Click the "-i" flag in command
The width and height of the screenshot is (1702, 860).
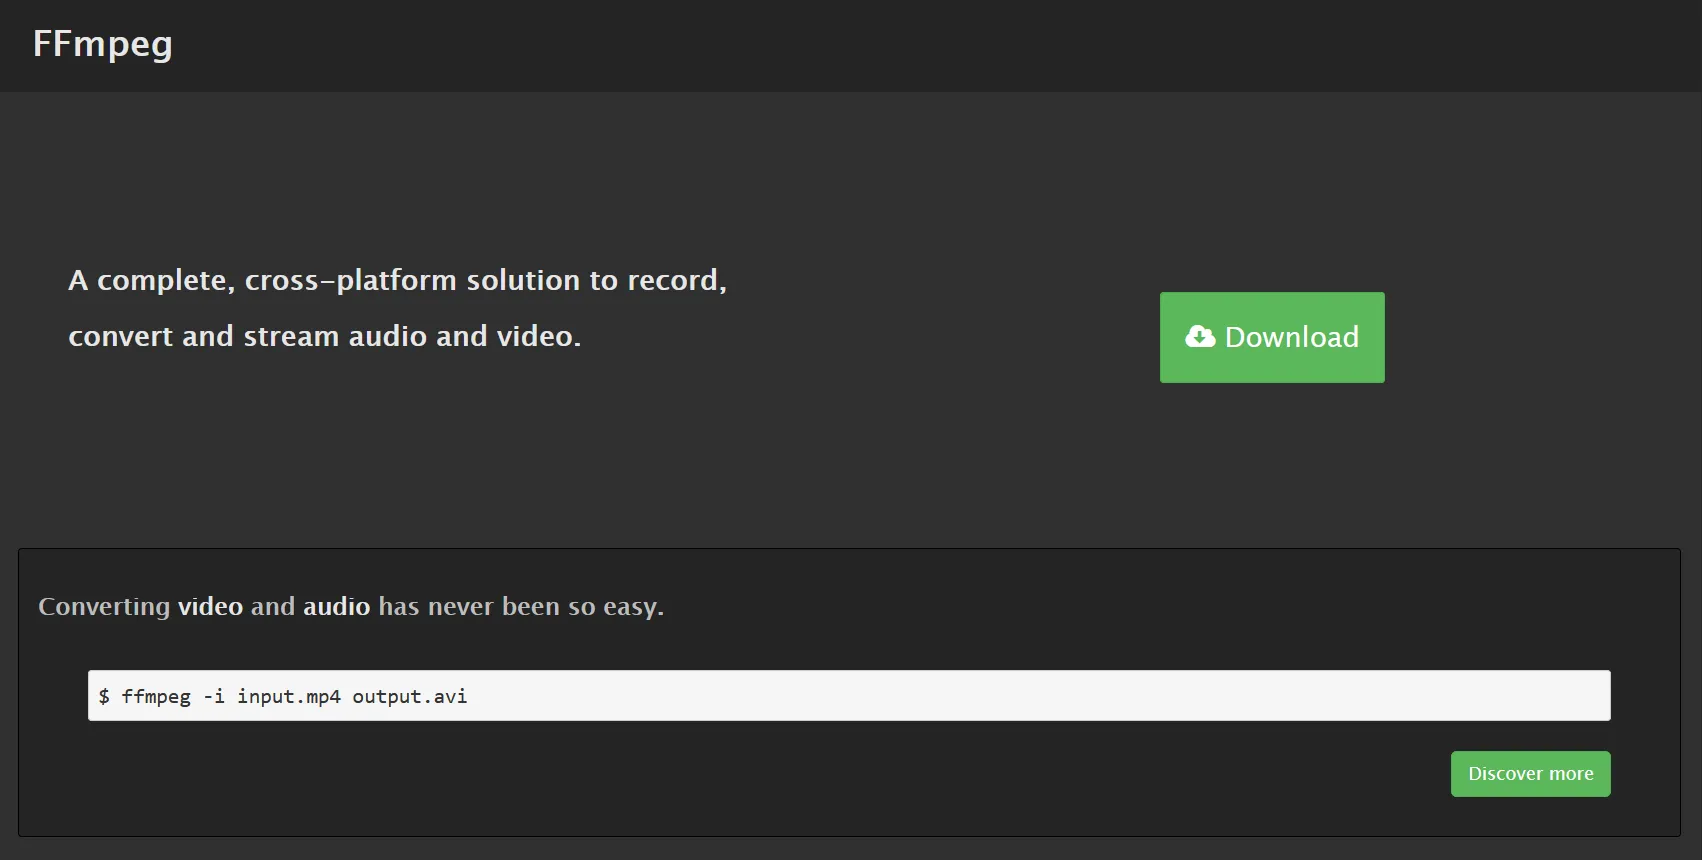214,697
